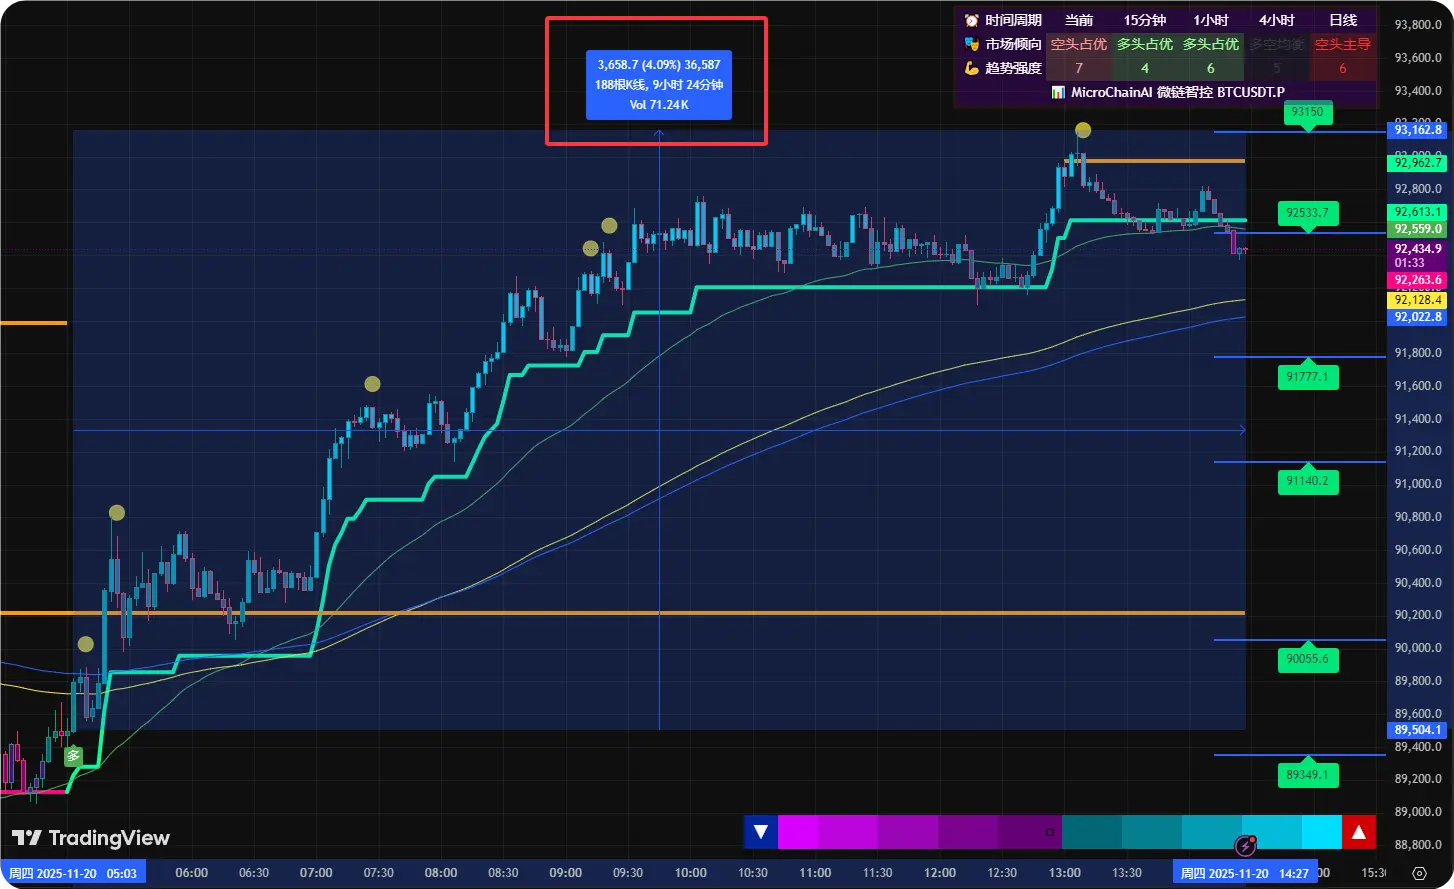Screen dimensions: 1454x889
Task: Click trend strength value 7 under 当前
Action: [1079, 68]
